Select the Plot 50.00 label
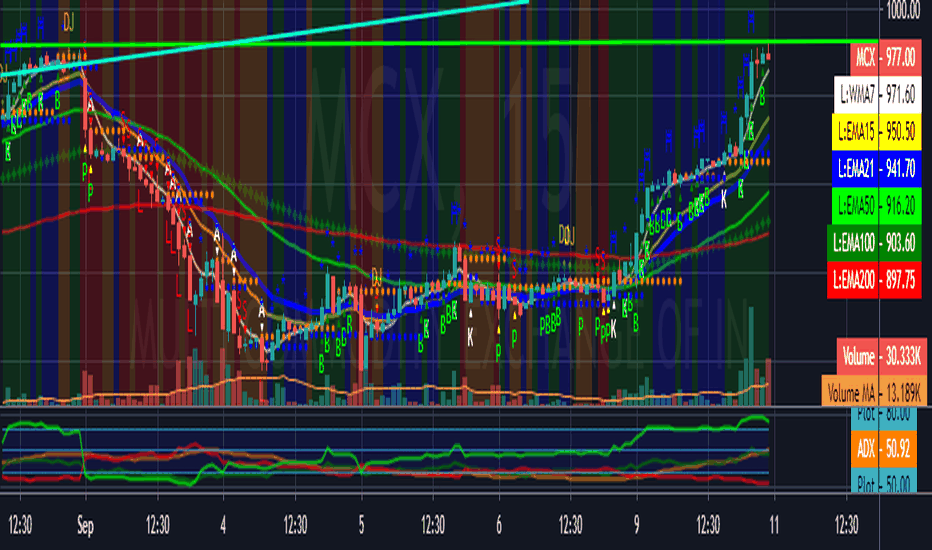 (883, 482)
